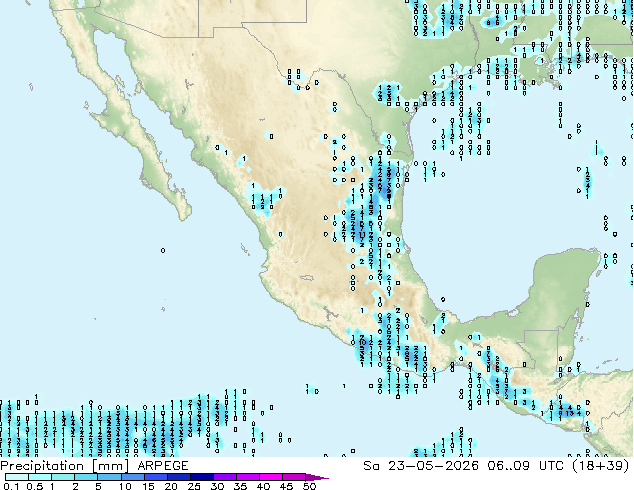Pick the 10–15 mm legend color segment
The image size is (634, 490).
coord(132,477)
